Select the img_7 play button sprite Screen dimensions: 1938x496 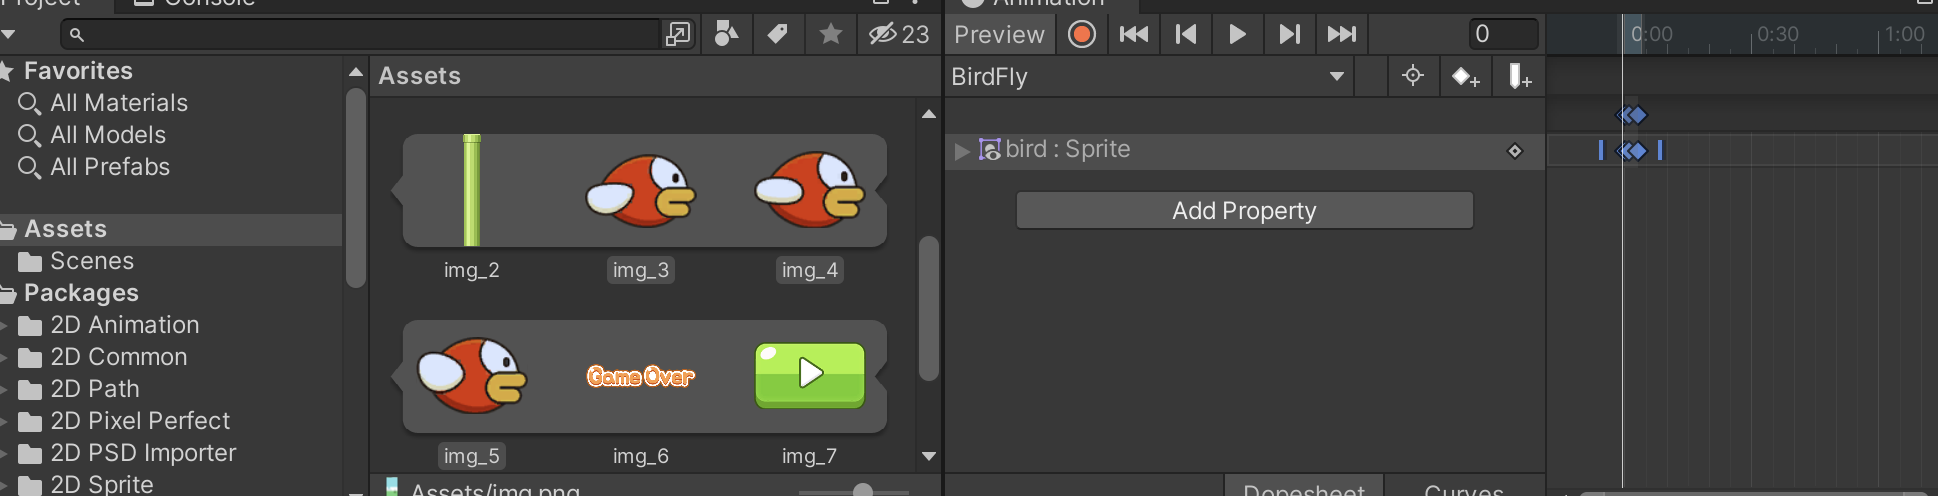[809, 376]
